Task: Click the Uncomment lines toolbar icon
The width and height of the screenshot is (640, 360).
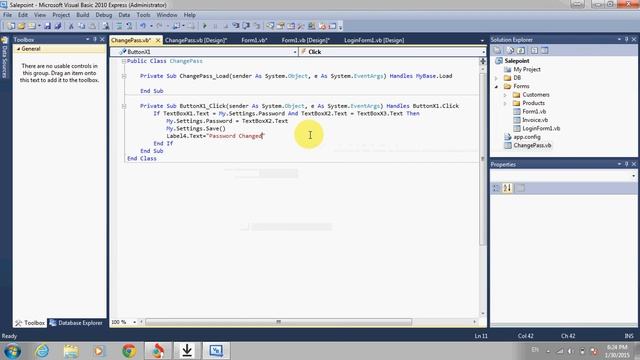Action: pyautogui.click(x=129, y=26)
